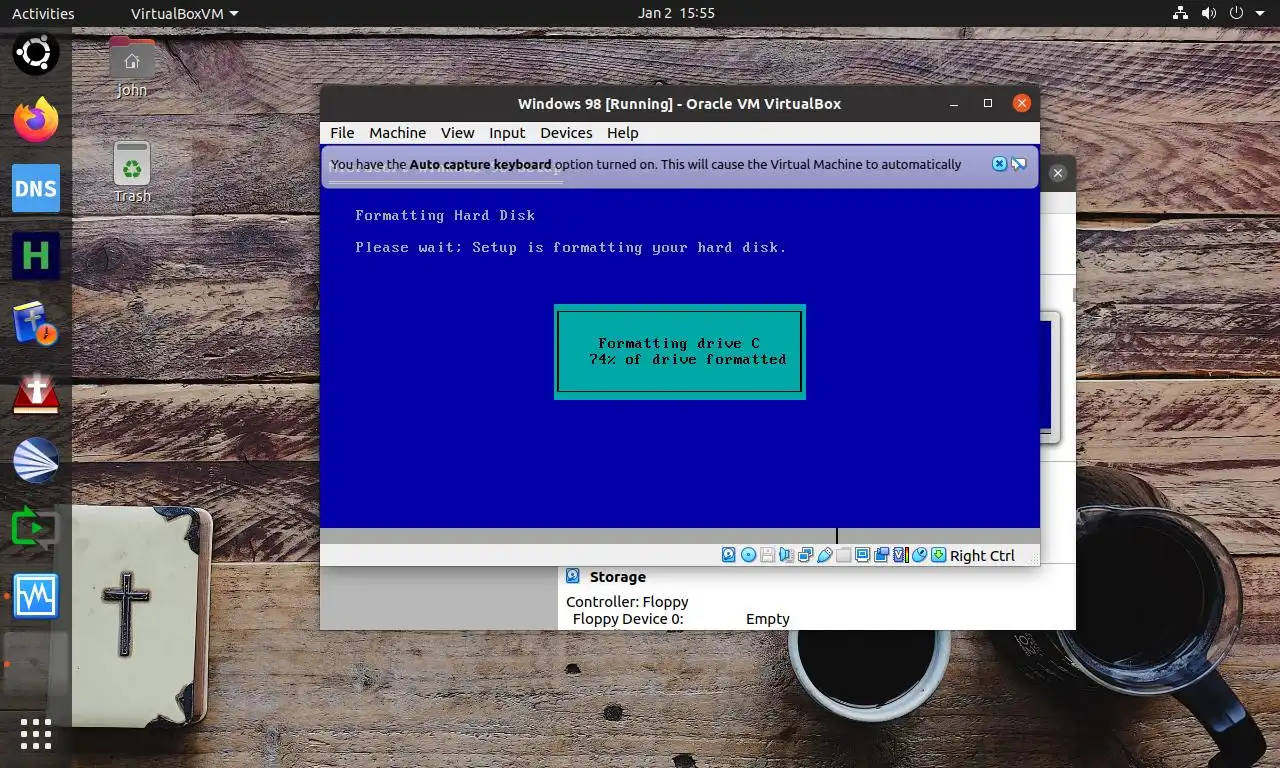Screen dimensions: 1280x768
Task: Open the blue striped globe dock icon
Action: point(36,461)
